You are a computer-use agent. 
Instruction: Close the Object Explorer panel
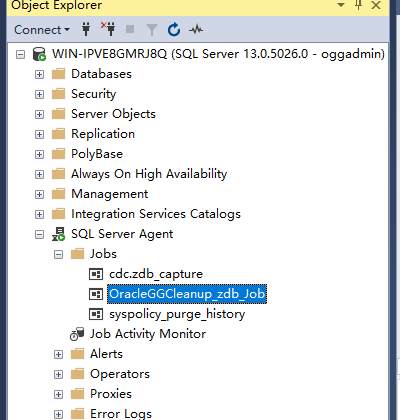(376, 5)
